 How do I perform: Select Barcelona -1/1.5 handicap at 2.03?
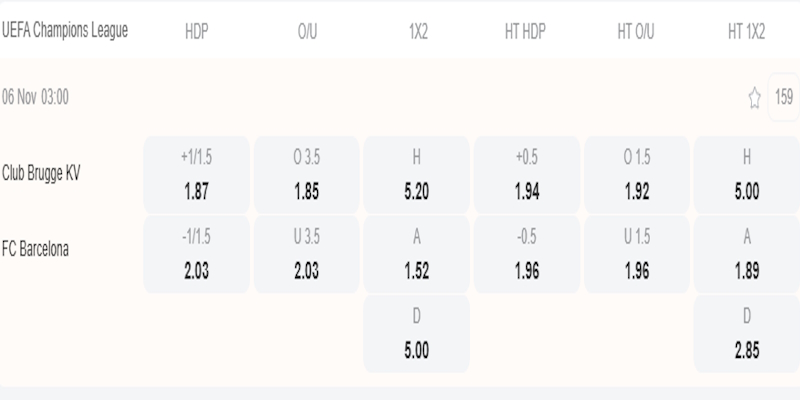click(x=197, y=254)
